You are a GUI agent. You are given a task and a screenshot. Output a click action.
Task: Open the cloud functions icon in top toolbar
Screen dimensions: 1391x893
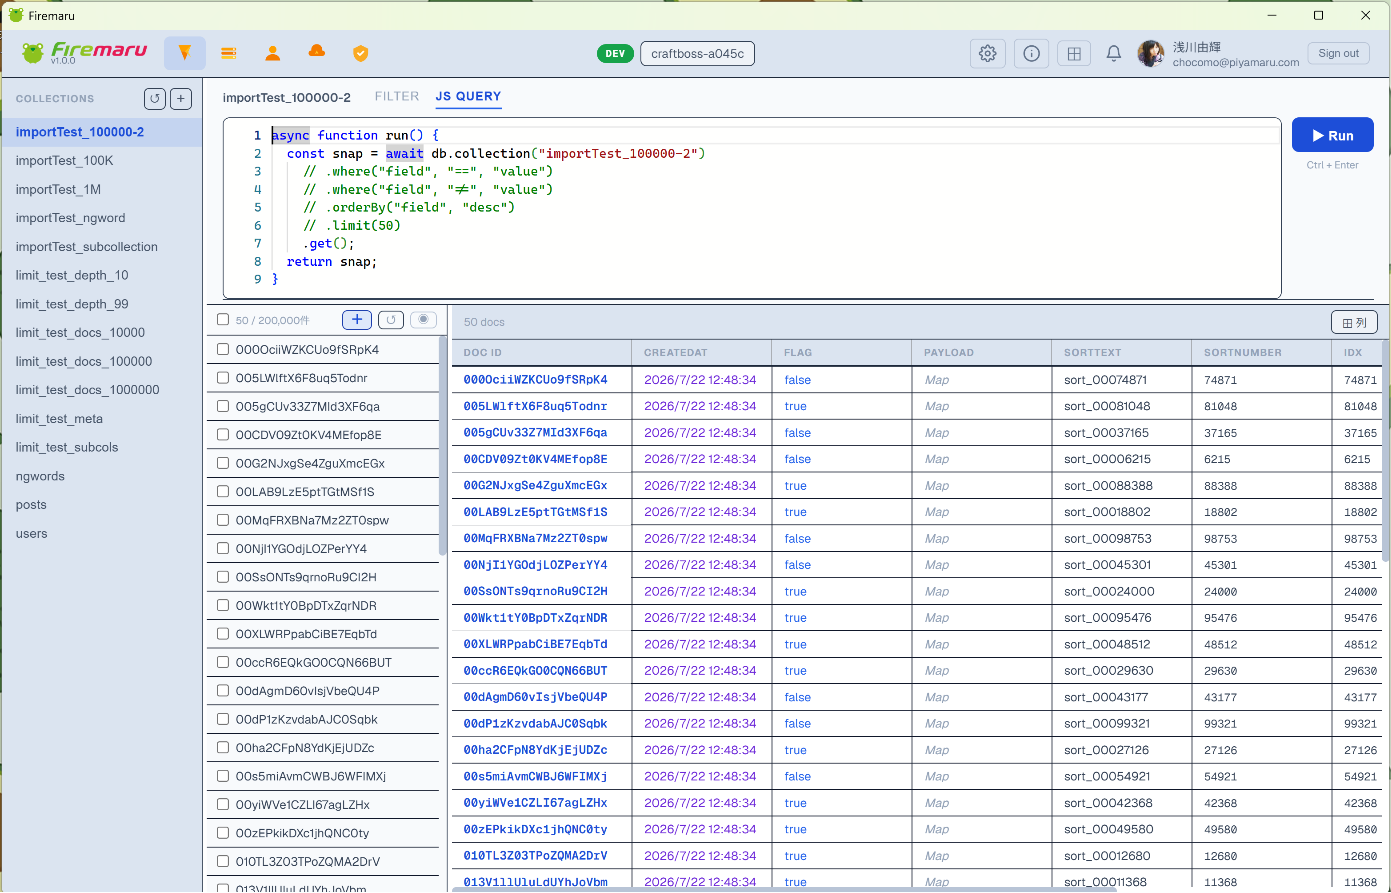tap(317, 52)
